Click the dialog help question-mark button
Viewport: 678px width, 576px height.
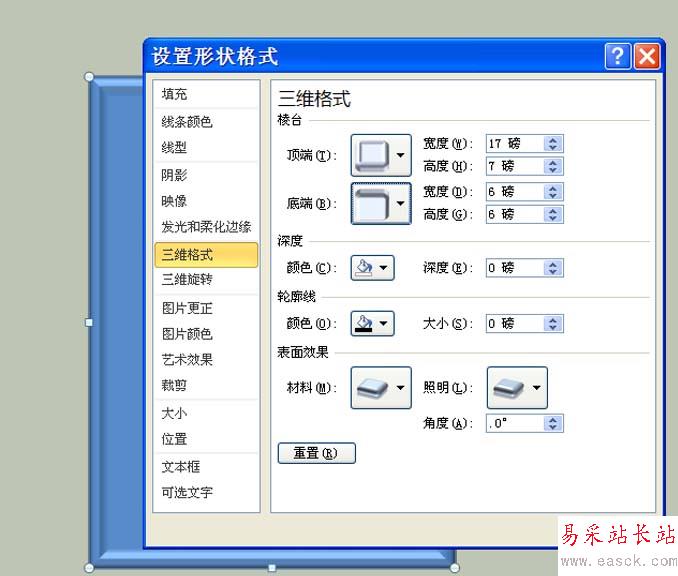pyautogui.click(x=618, y=56)
